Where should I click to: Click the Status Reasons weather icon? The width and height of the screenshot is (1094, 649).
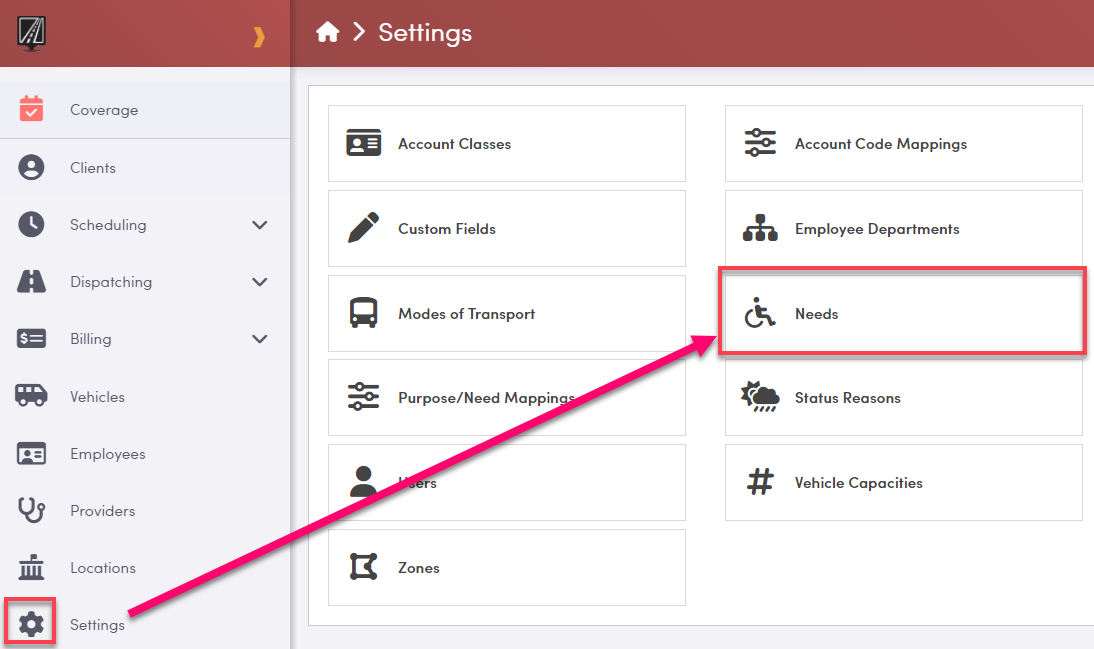pyautogui.click(x=761, y=398)
